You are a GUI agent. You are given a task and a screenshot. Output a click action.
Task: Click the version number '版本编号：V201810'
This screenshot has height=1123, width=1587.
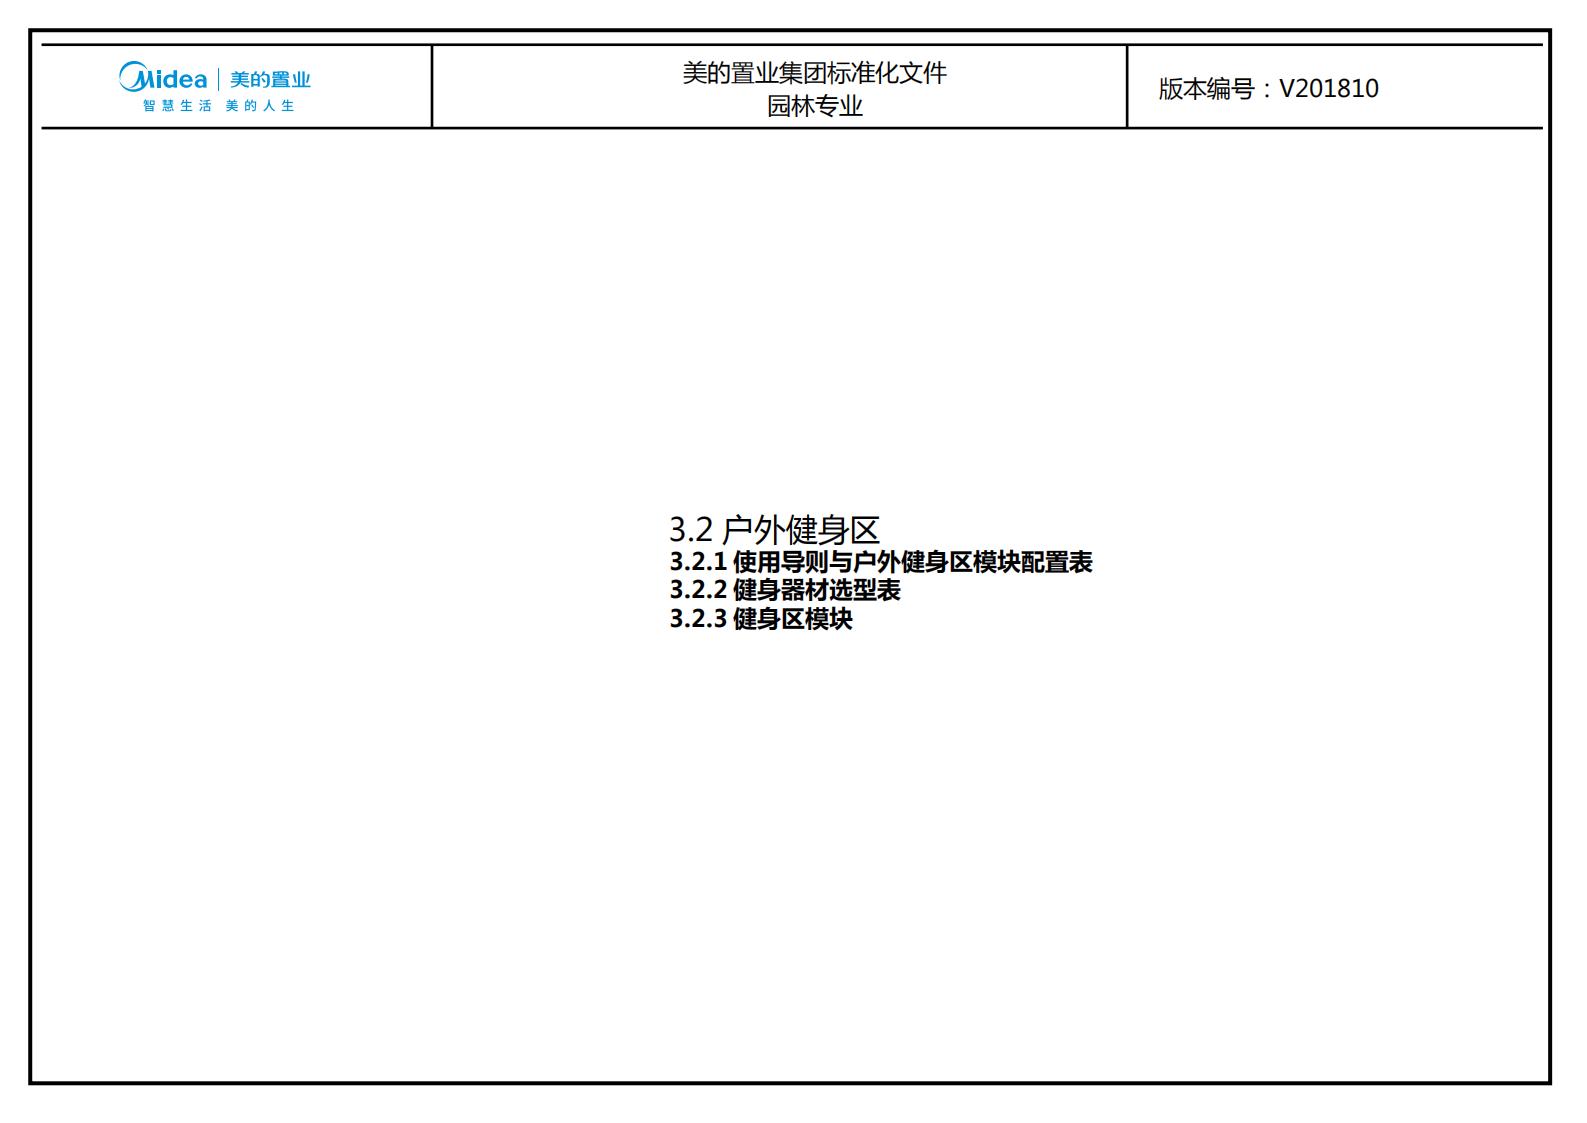pos(1268,88)
